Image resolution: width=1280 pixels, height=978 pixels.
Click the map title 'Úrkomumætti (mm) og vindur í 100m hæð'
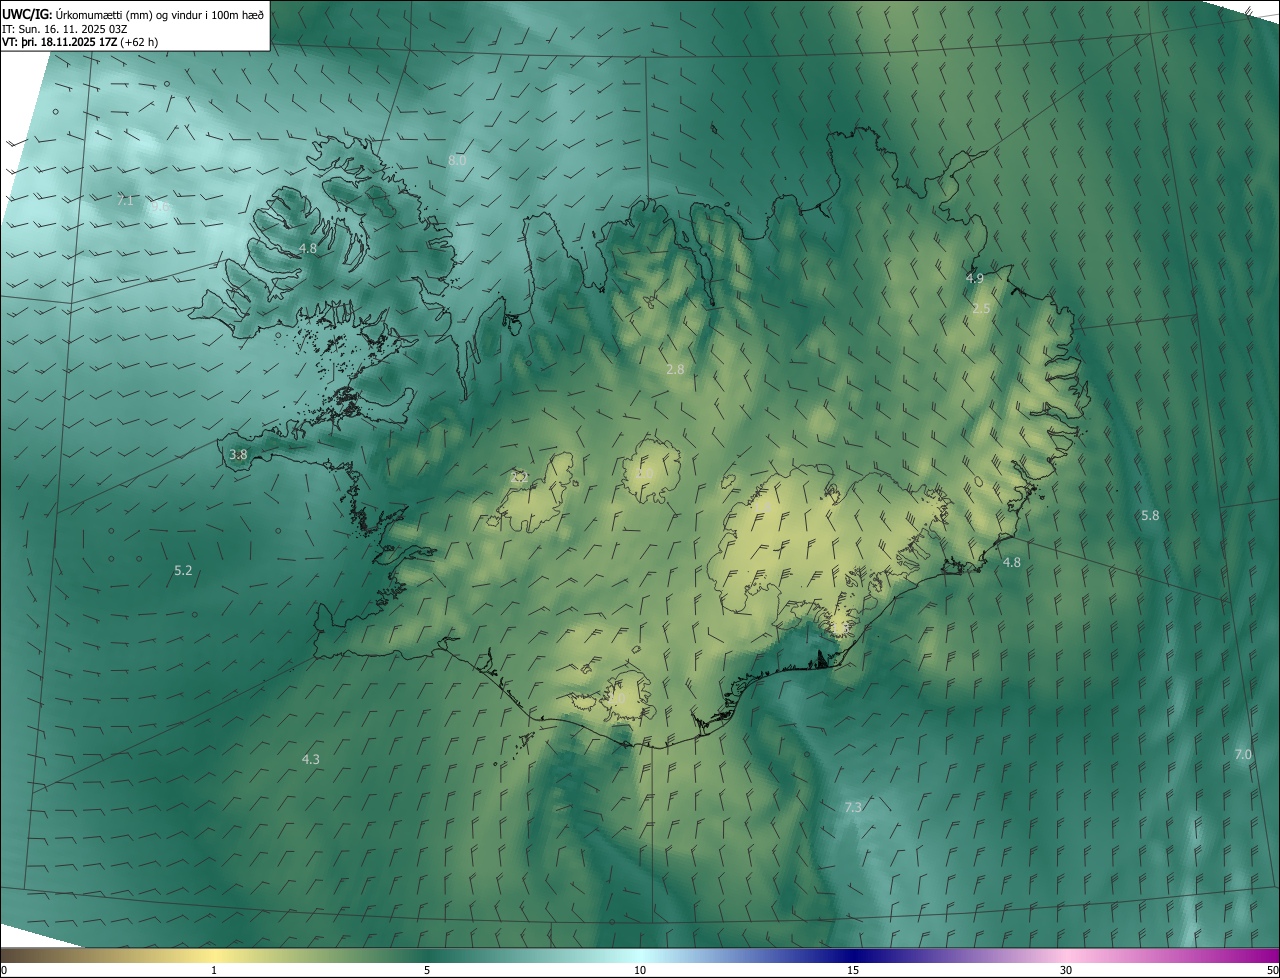click(x=158, y=14)
